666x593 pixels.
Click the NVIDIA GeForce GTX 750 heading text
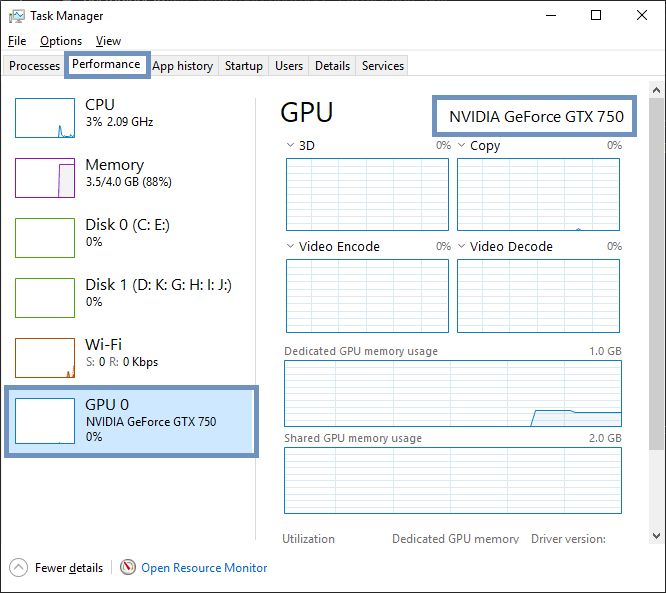click(x=536, y=116)
